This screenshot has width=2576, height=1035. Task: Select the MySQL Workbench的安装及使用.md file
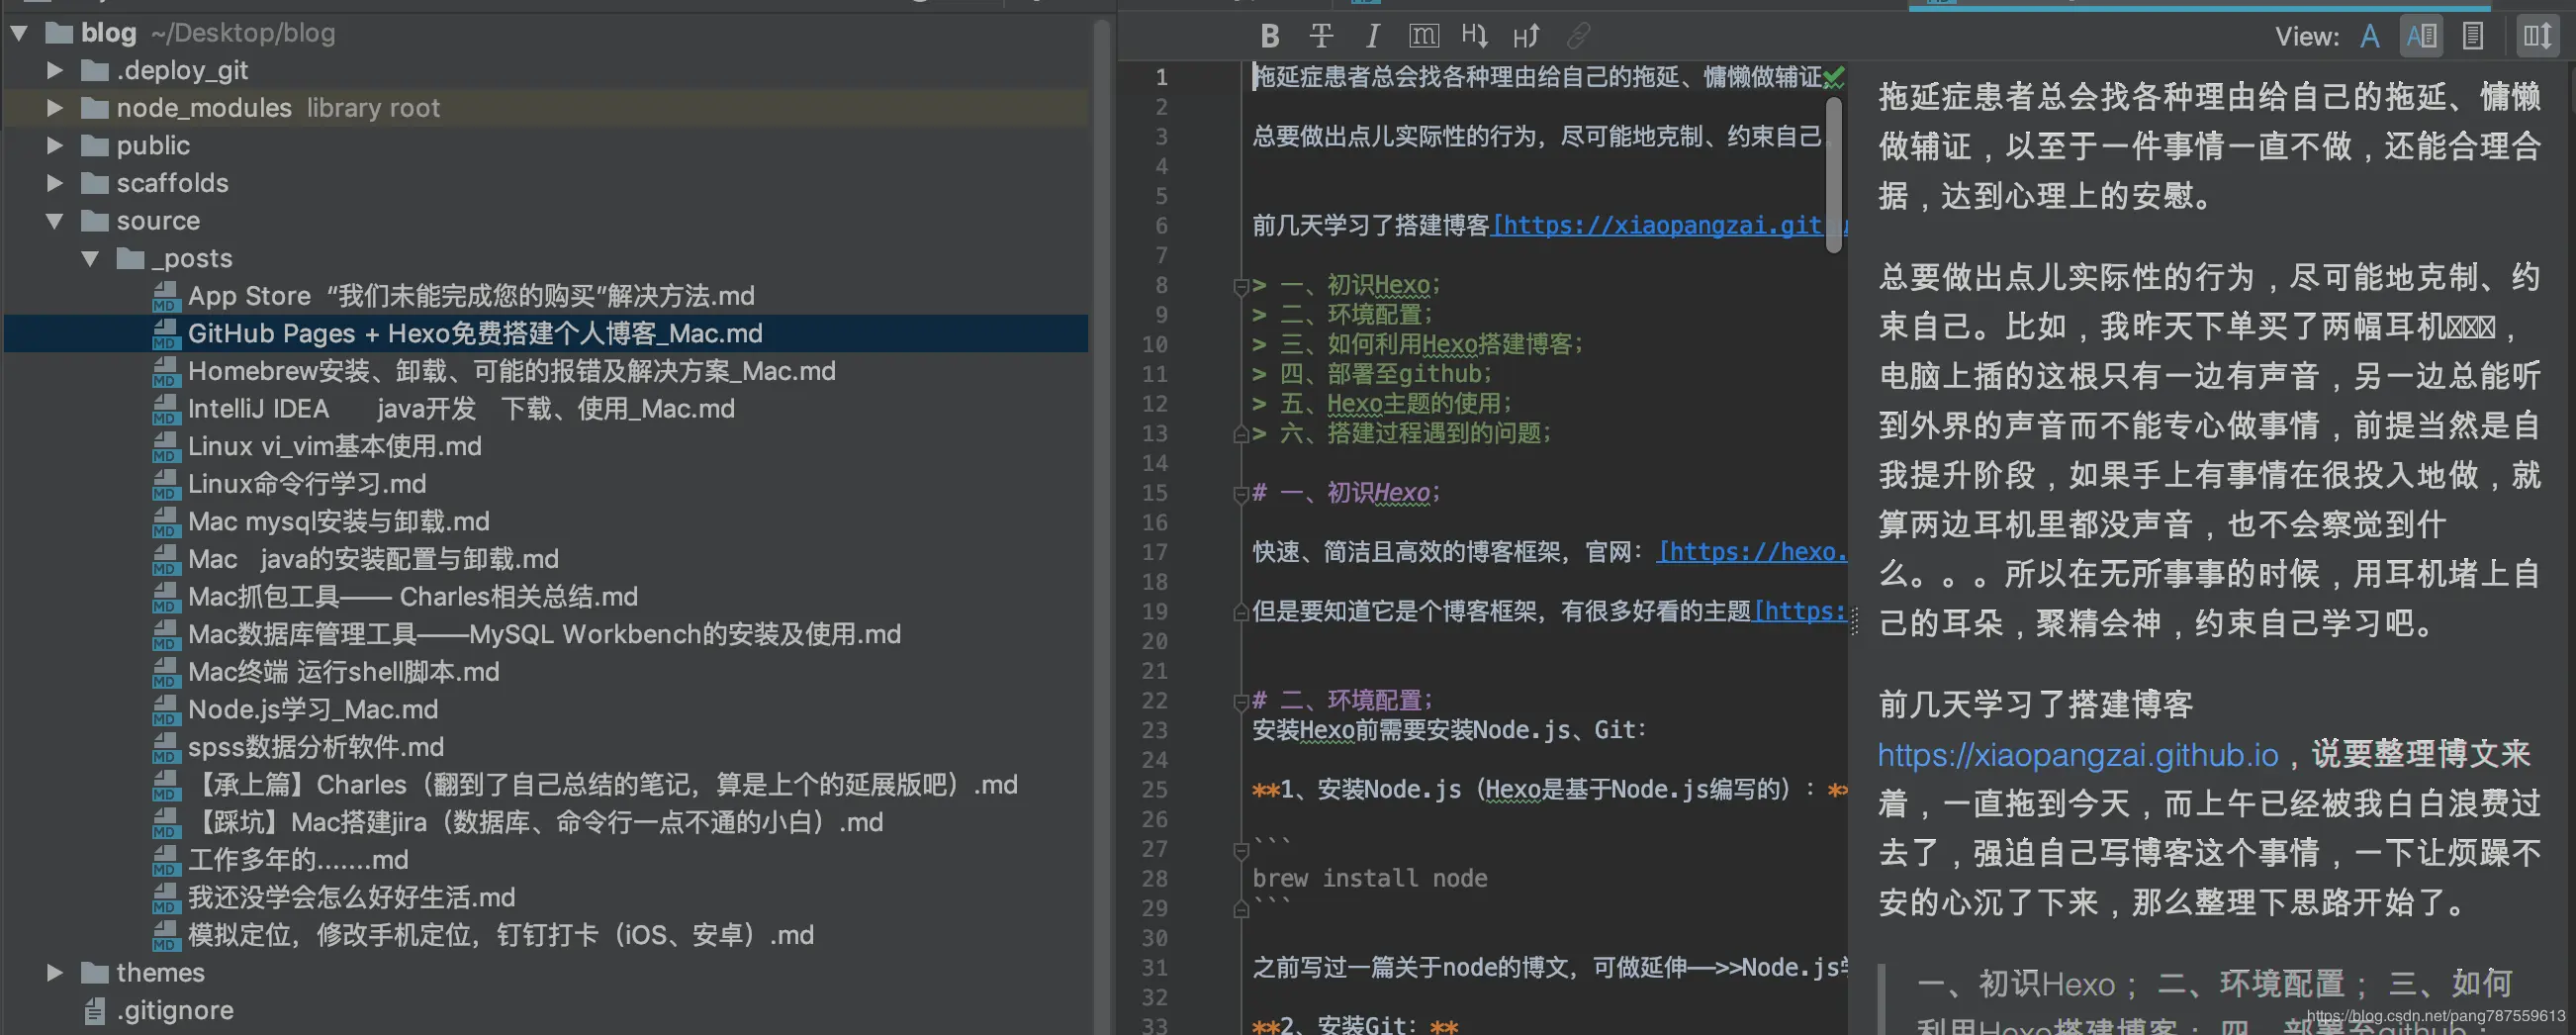[x=545, y=635]
